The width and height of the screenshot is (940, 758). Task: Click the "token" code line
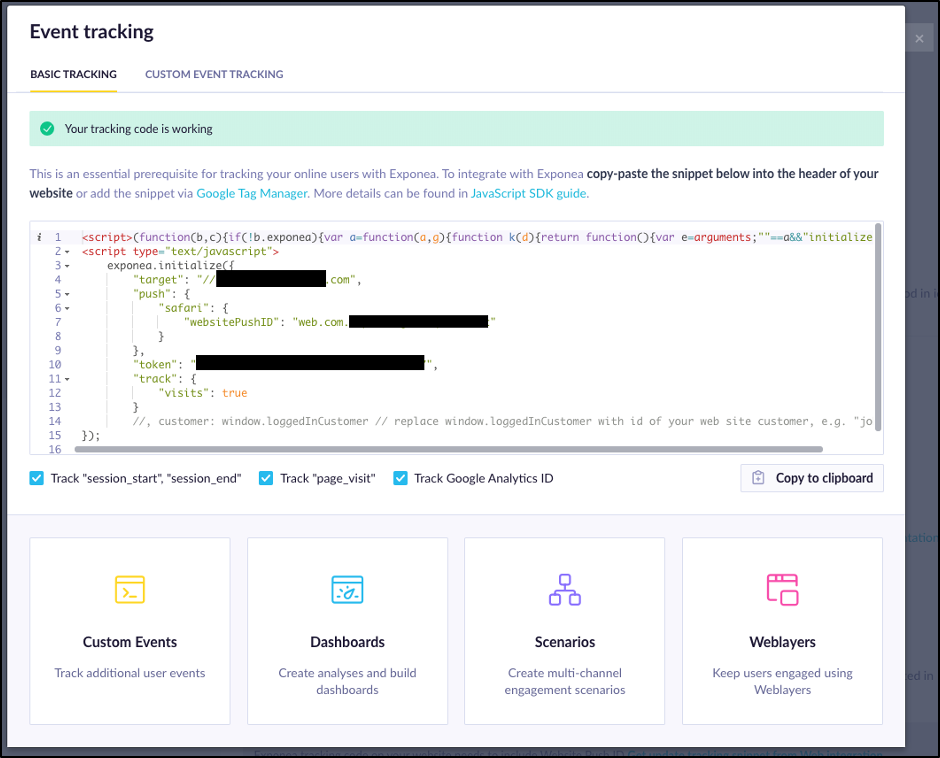285,365
